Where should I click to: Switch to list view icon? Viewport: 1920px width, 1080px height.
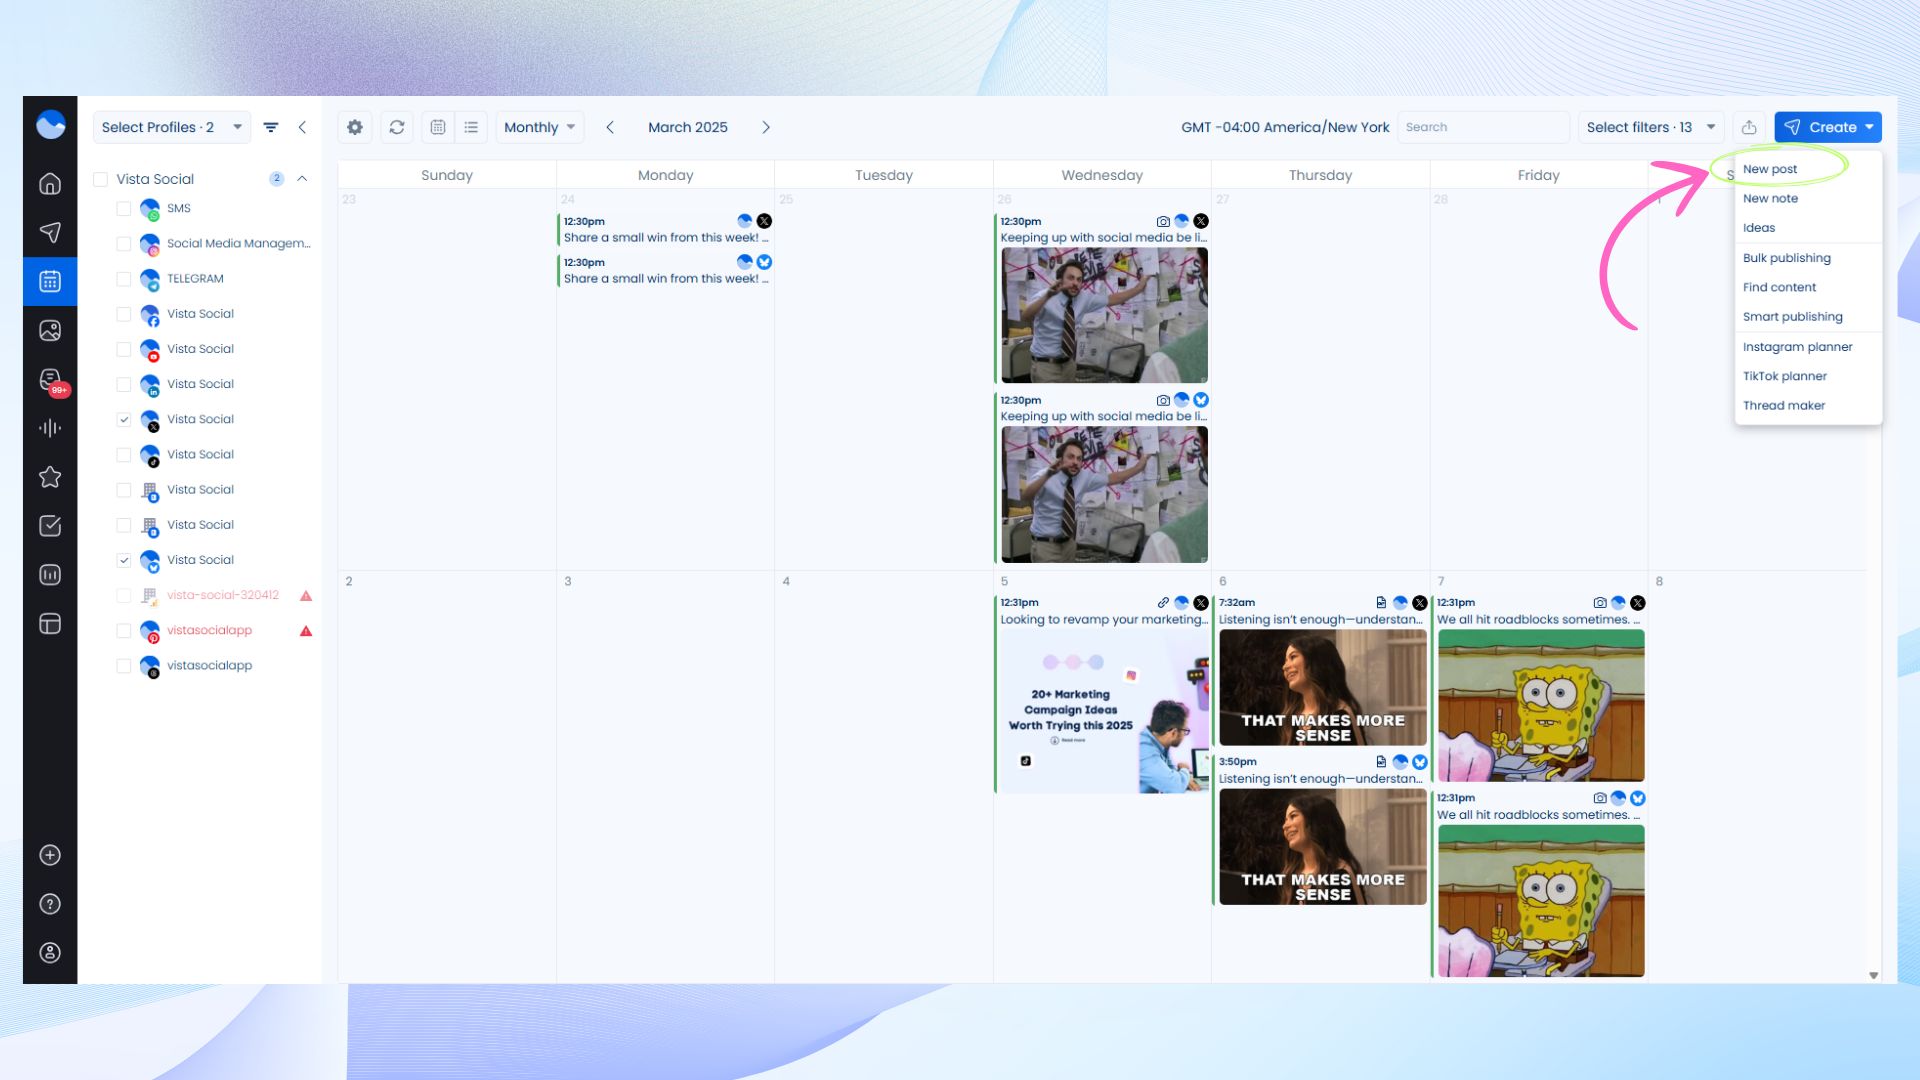[471, 127]
